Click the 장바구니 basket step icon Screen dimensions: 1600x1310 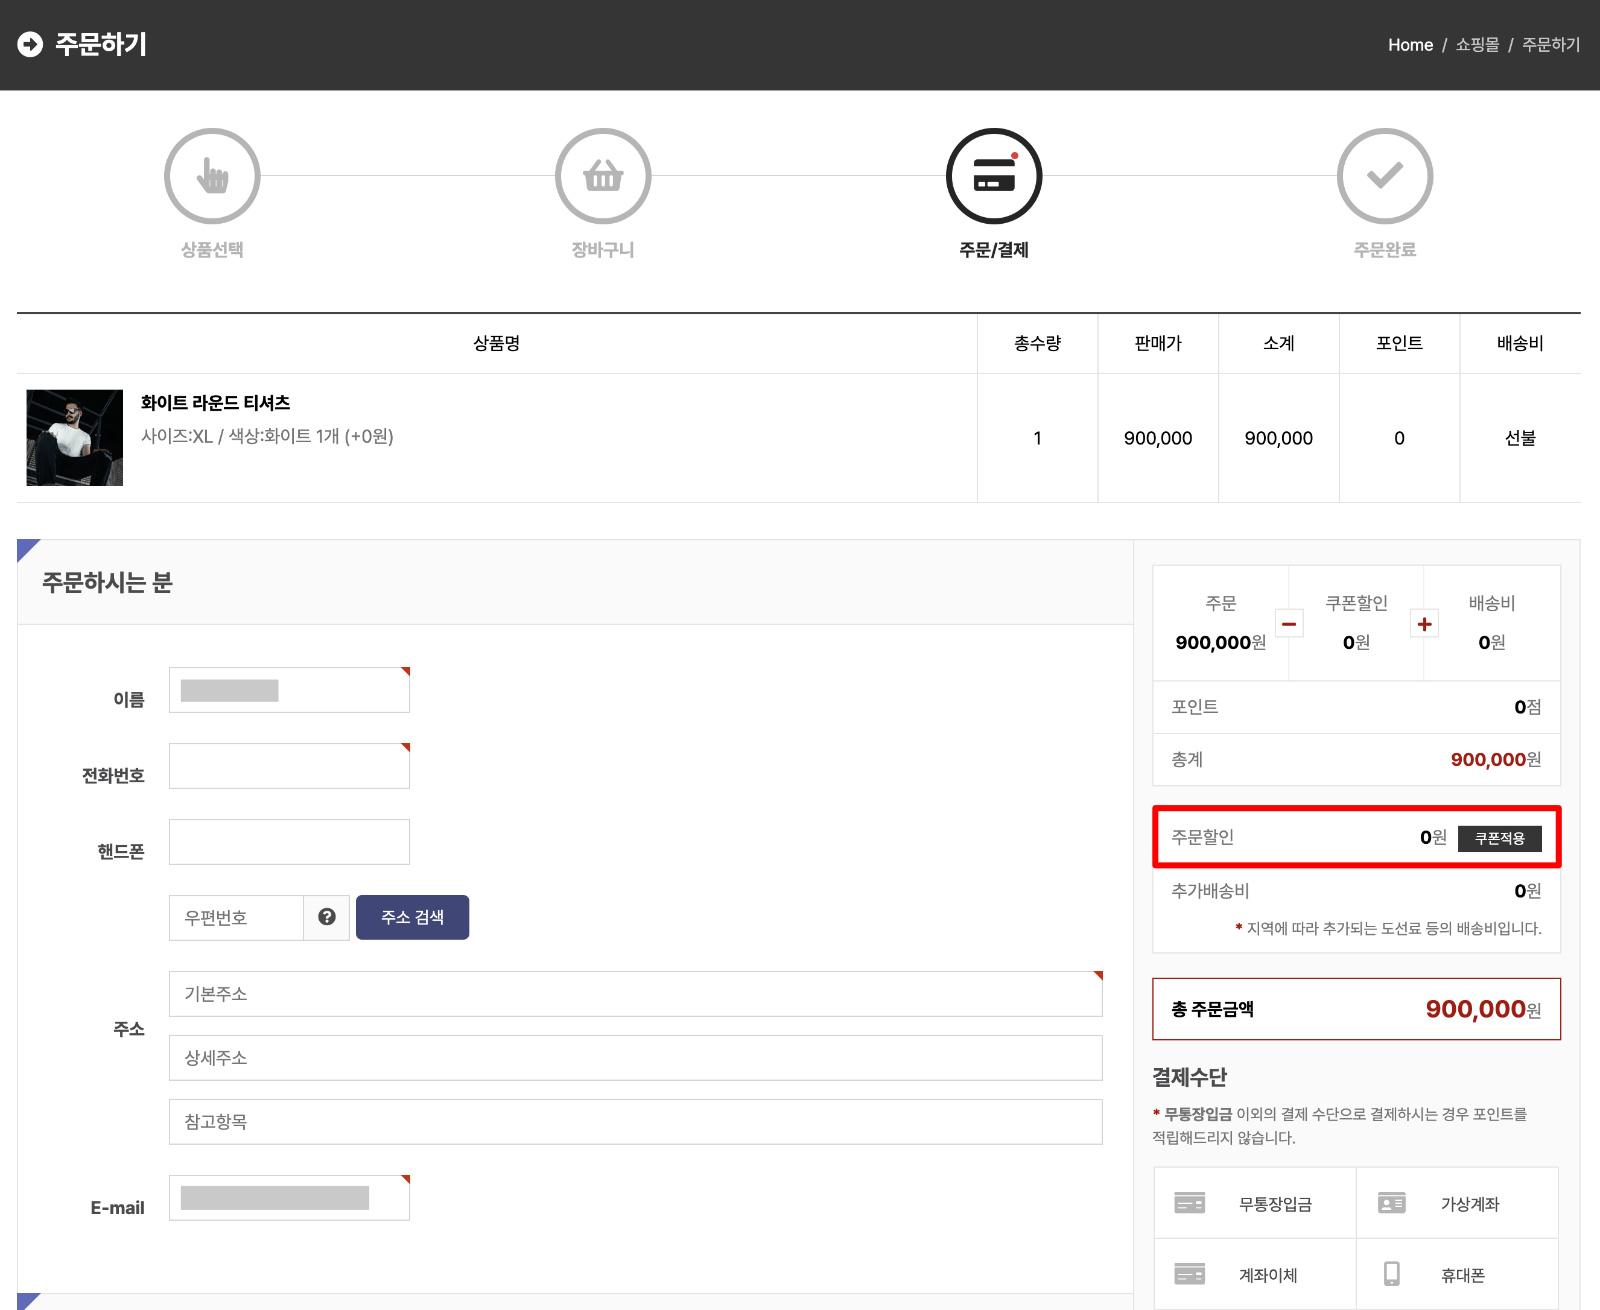click(603, 176)
